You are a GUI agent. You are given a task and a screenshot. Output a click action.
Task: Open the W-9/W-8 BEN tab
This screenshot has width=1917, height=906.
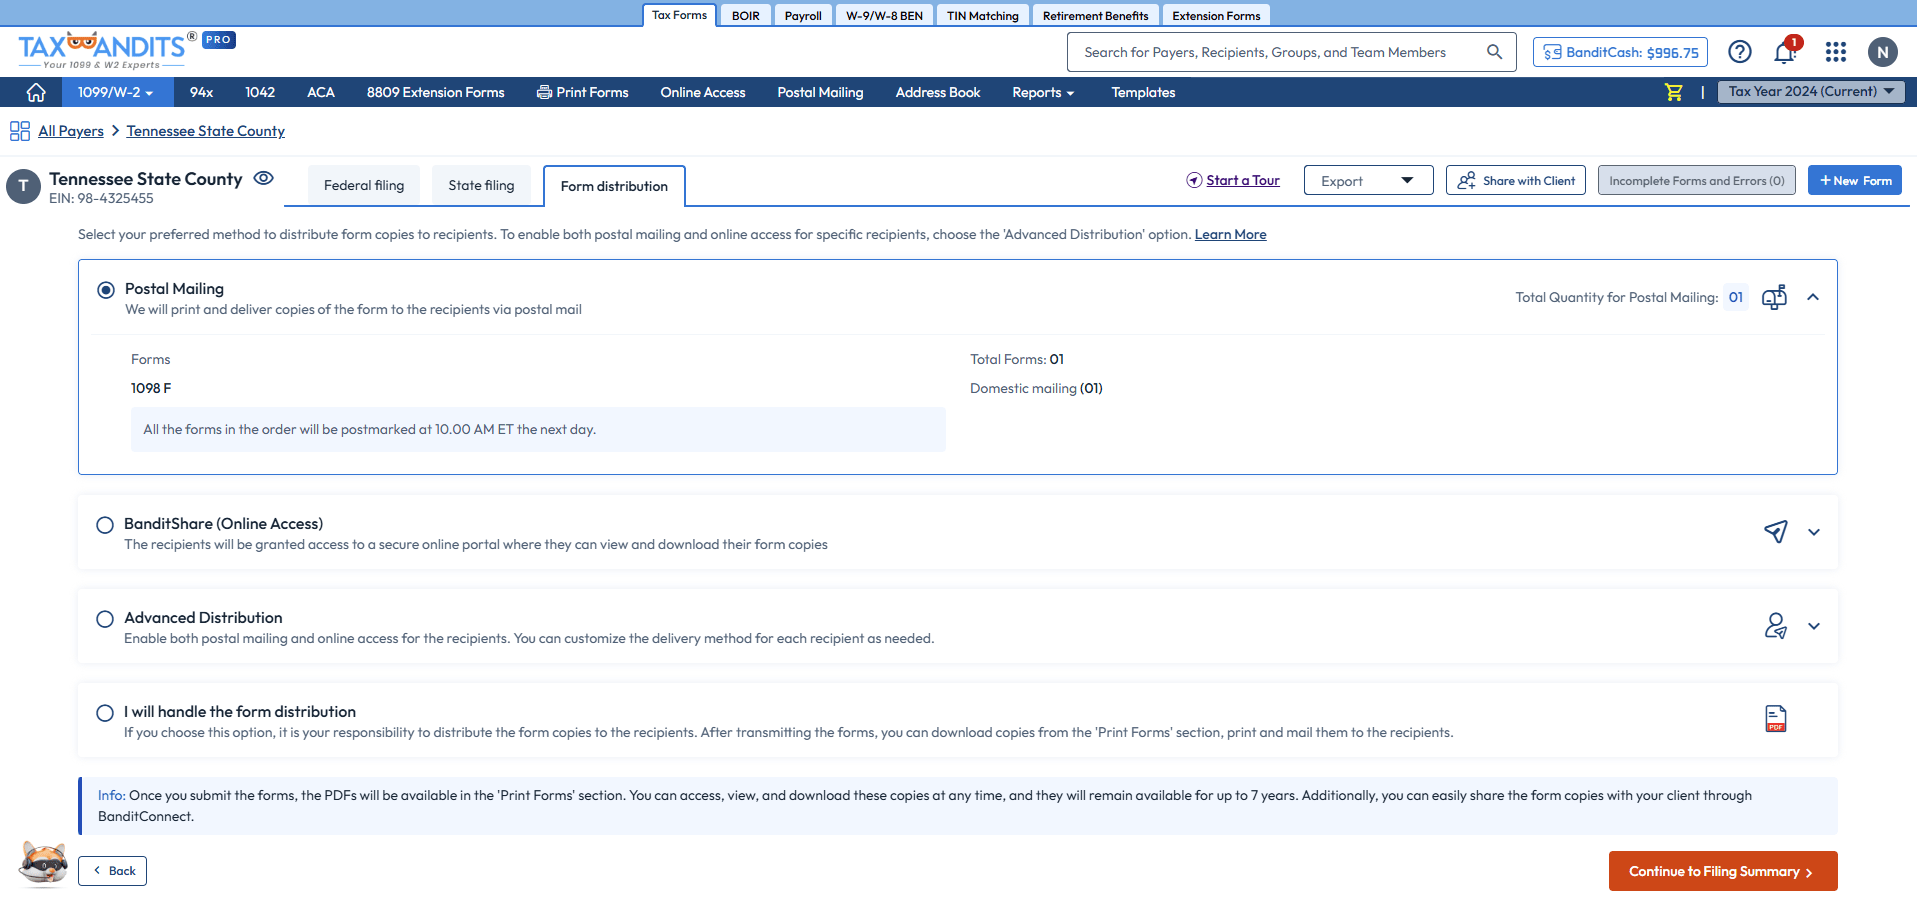[x=884, y=15]
